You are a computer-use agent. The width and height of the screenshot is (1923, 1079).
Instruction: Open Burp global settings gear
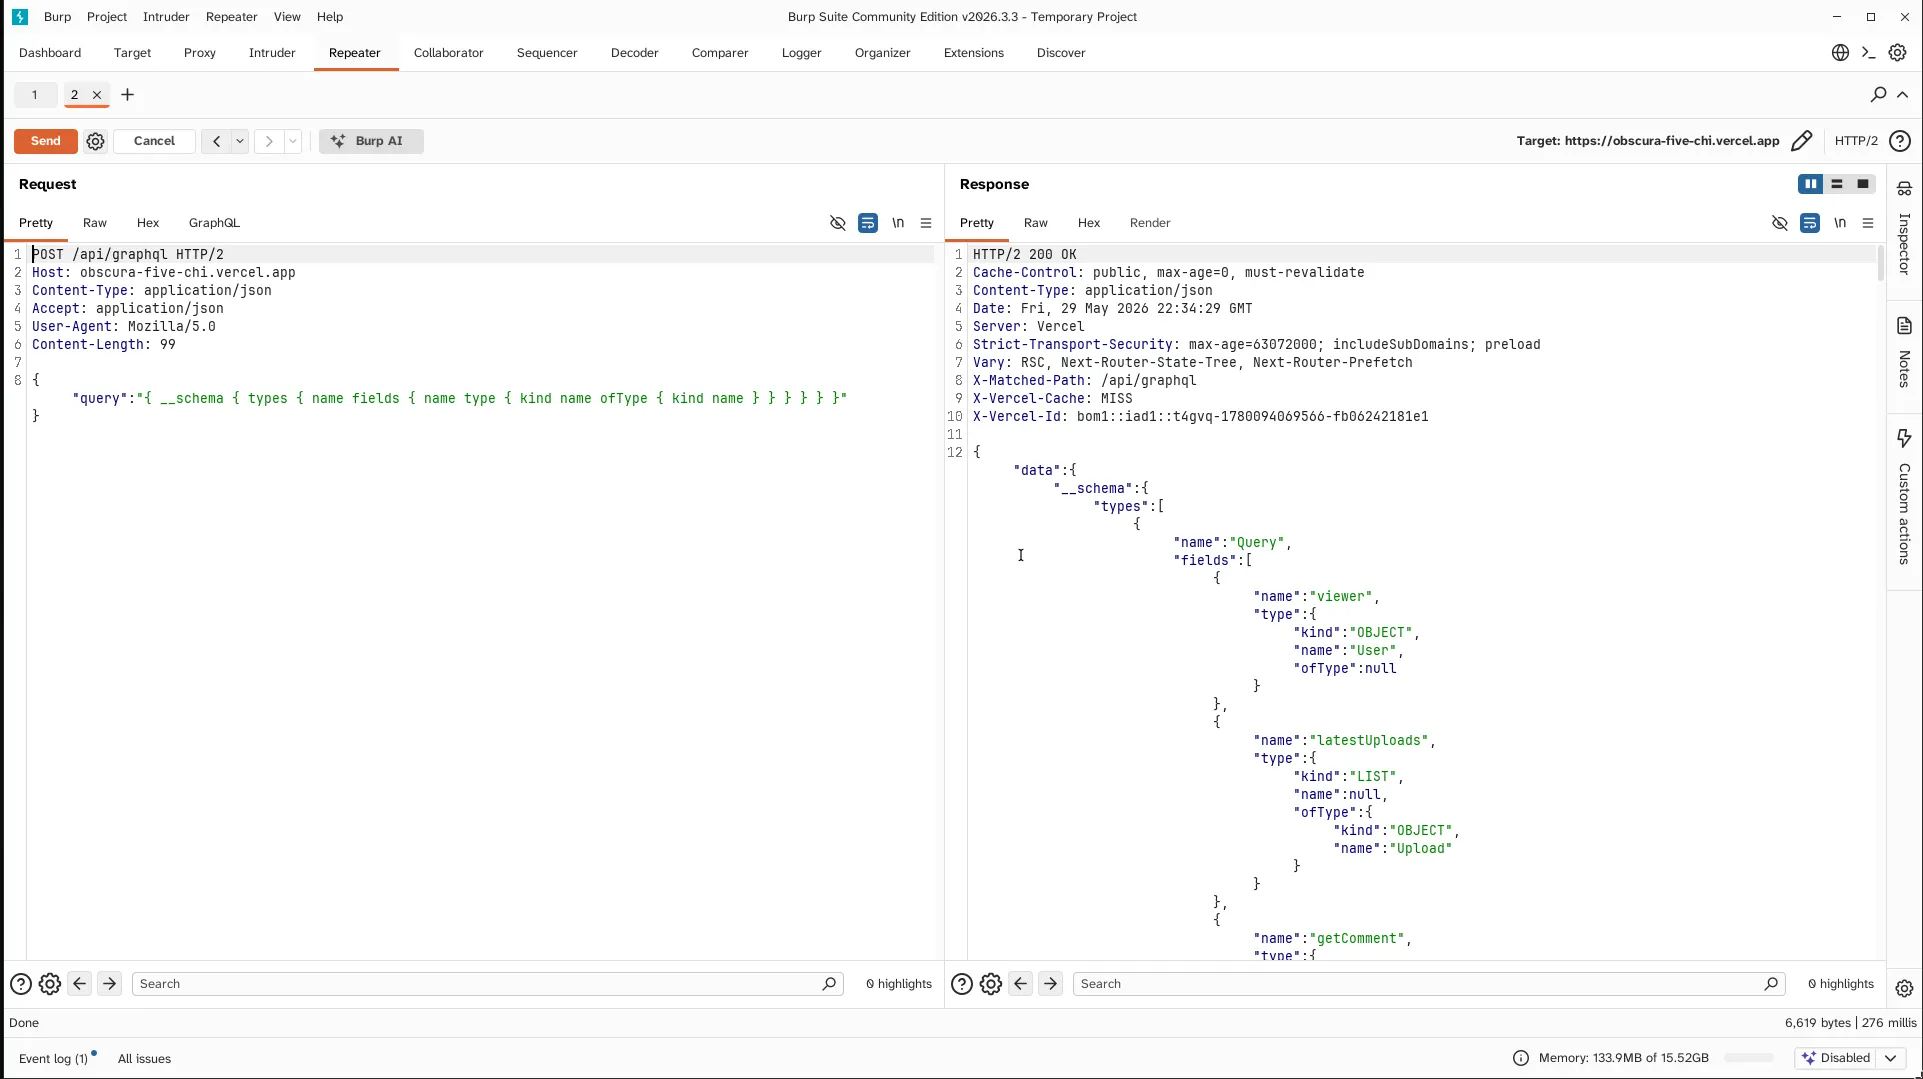pyautogui.click(x=1897, y=53)
